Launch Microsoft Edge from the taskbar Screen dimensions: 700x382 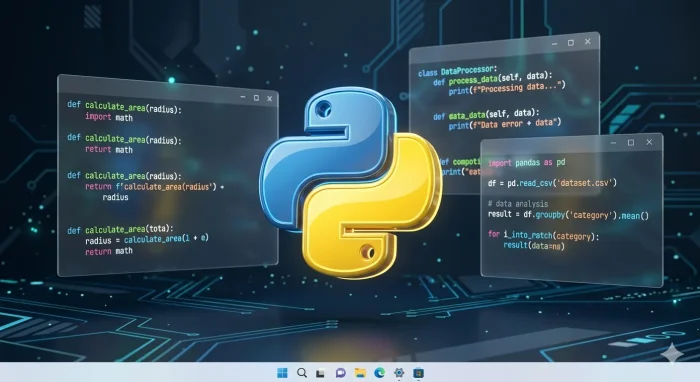coord(379,373)
